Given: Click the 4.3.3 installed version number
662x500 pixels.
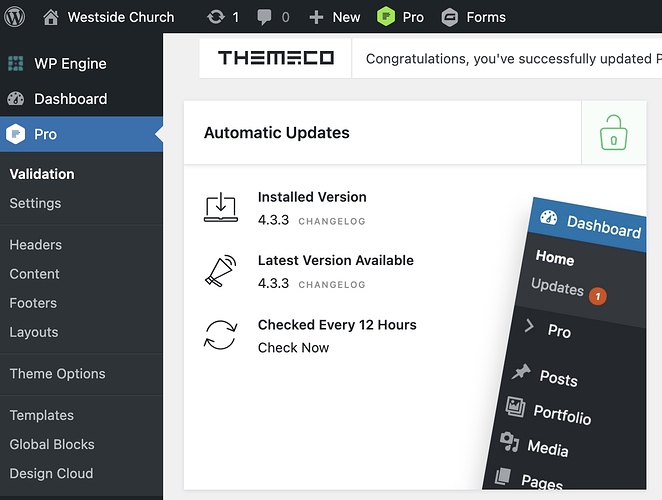Looking at the screenshot, I should click(273, 220).
